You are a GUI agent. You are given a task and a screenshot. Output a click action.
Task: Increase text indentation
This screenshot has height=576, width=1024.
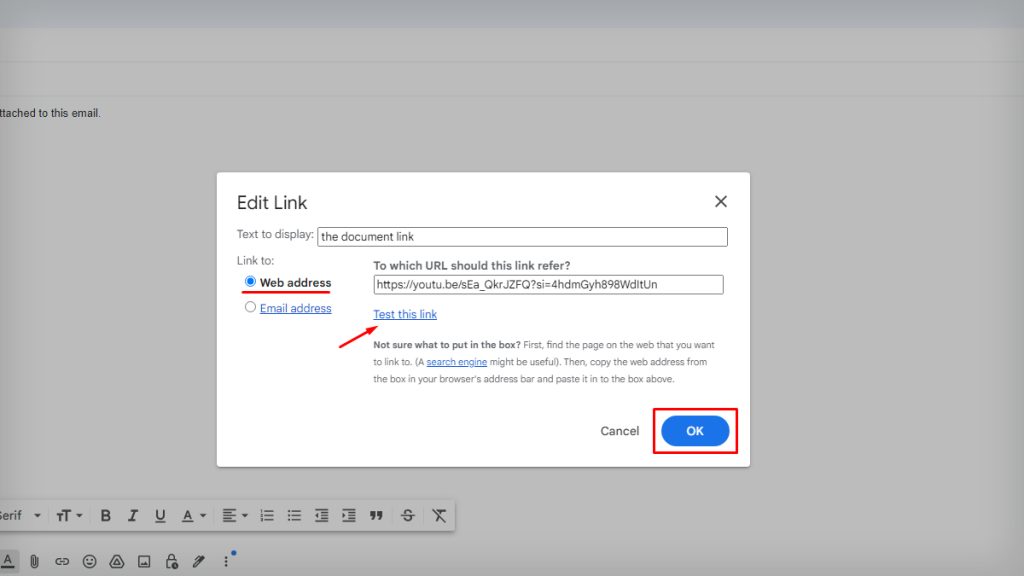tap(348, 515)
